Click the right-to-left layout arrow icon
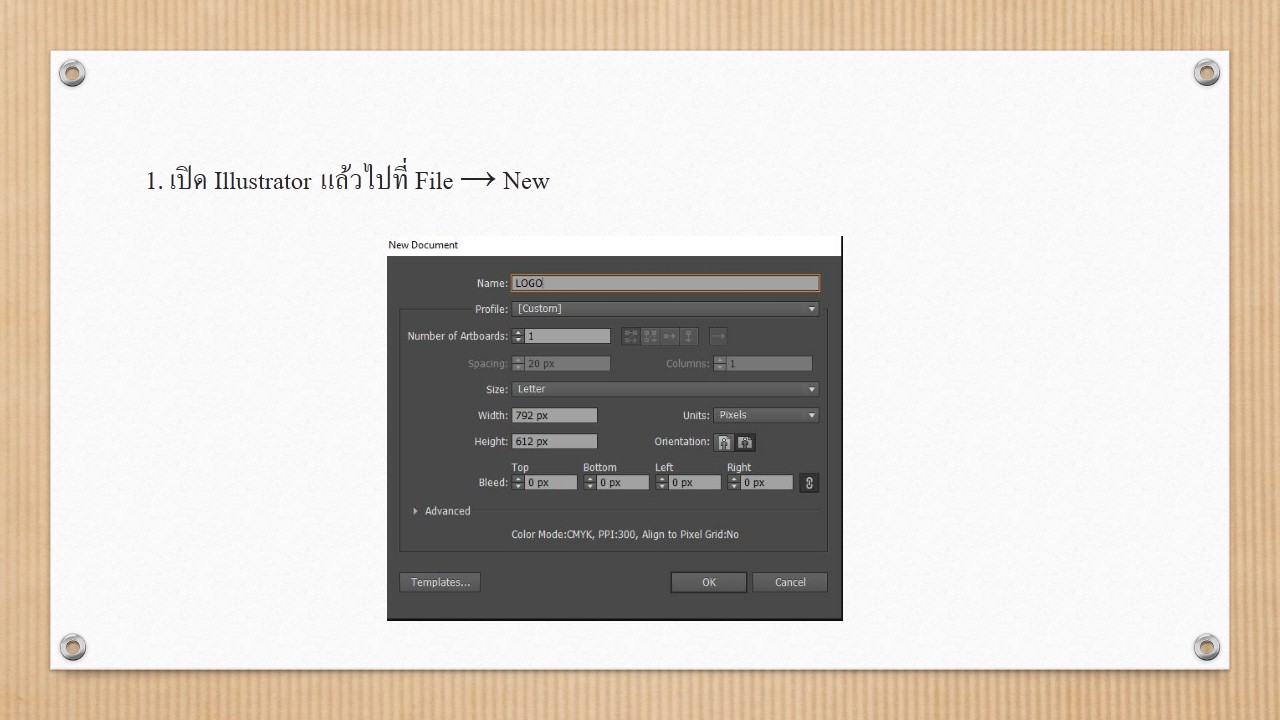 718,336
